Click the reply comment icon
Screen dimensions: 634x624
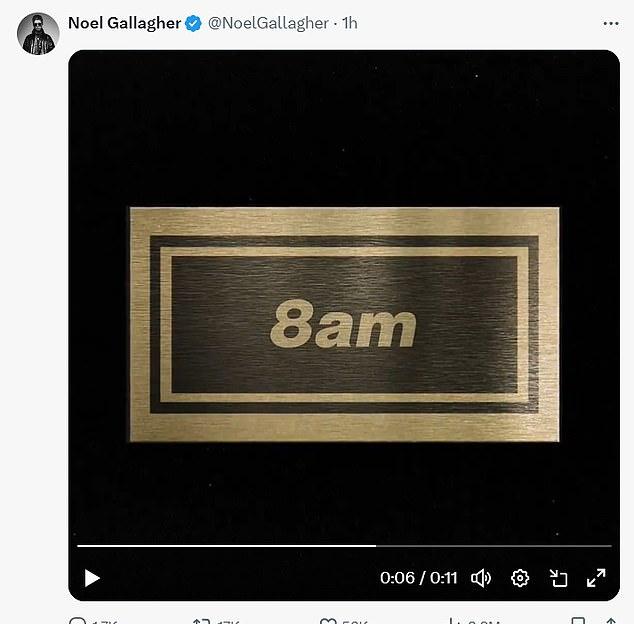pos(77,621)
